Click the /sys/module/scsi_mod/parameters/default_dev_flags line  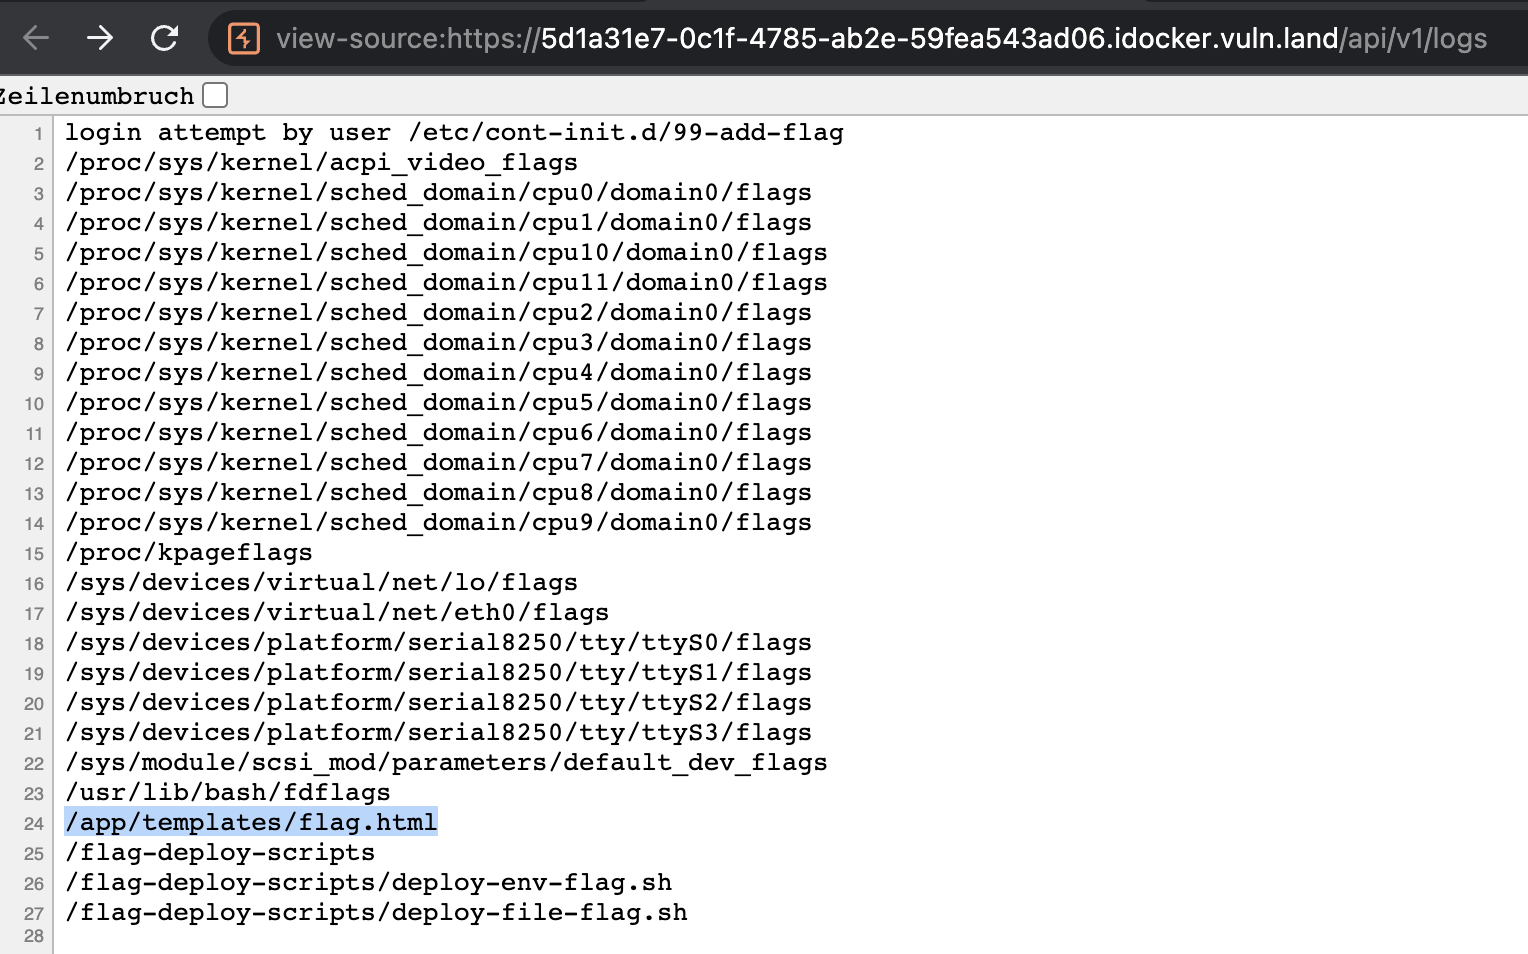click(446, 761)
